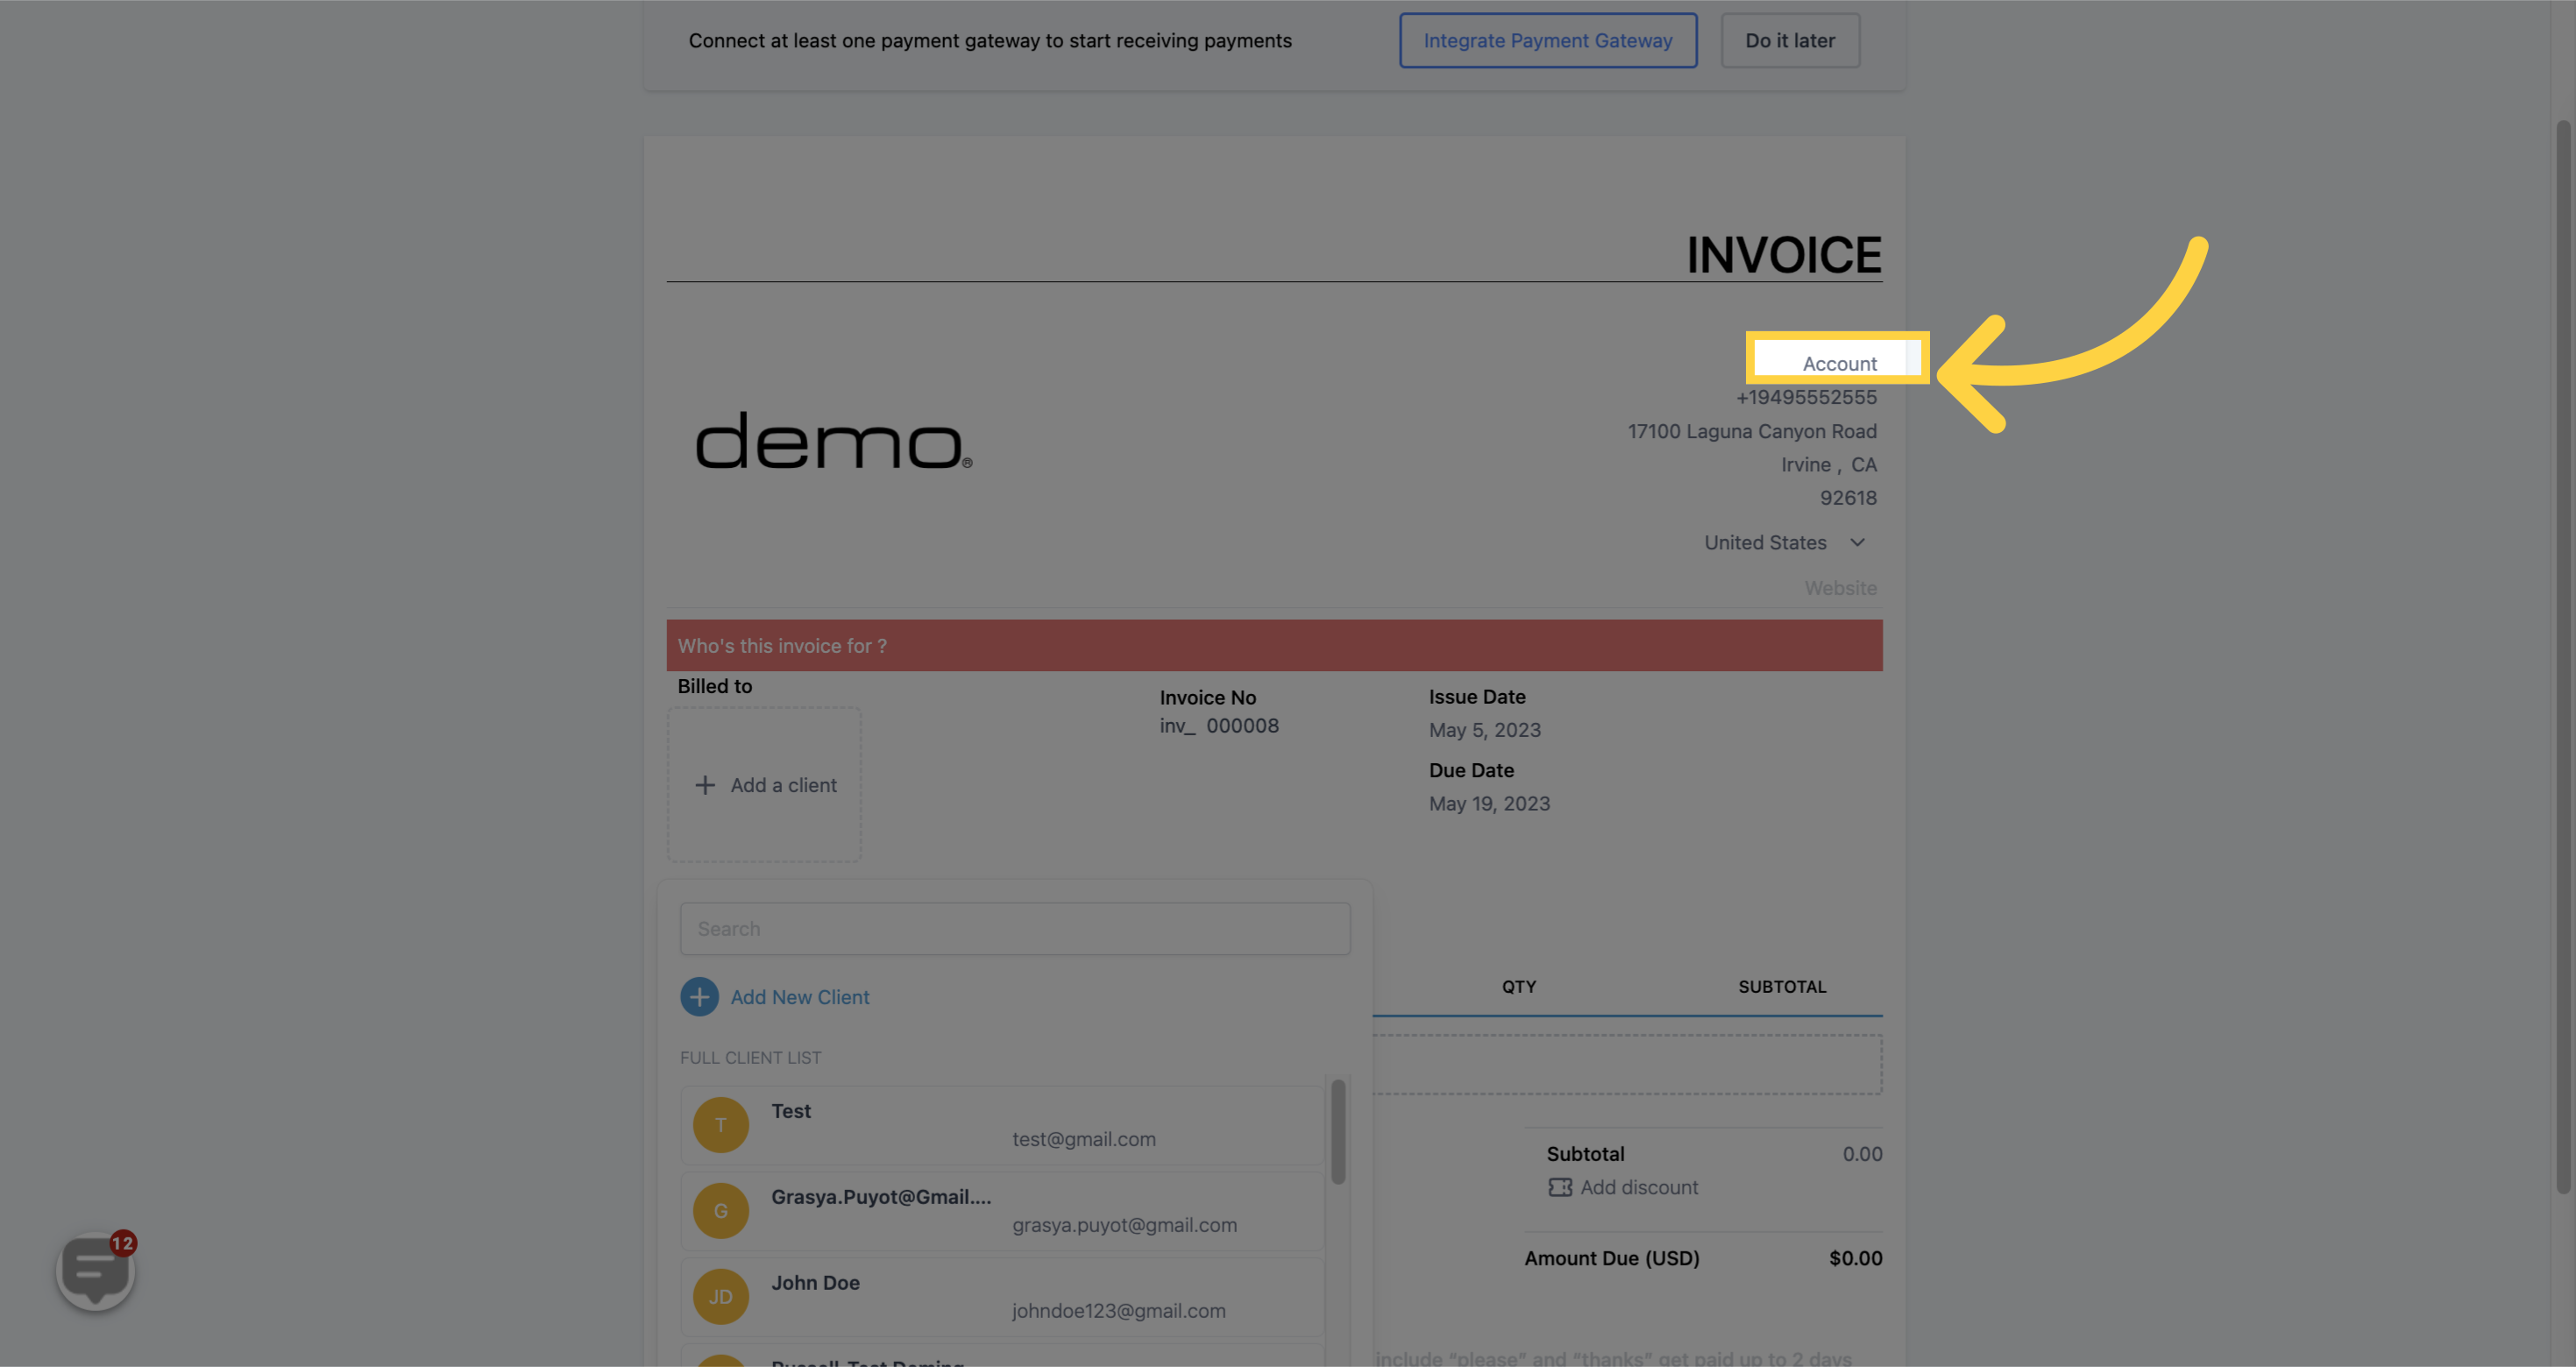
Task: Click the Add discount link
Action: pyautogui.click(x=1638, y=1187)
